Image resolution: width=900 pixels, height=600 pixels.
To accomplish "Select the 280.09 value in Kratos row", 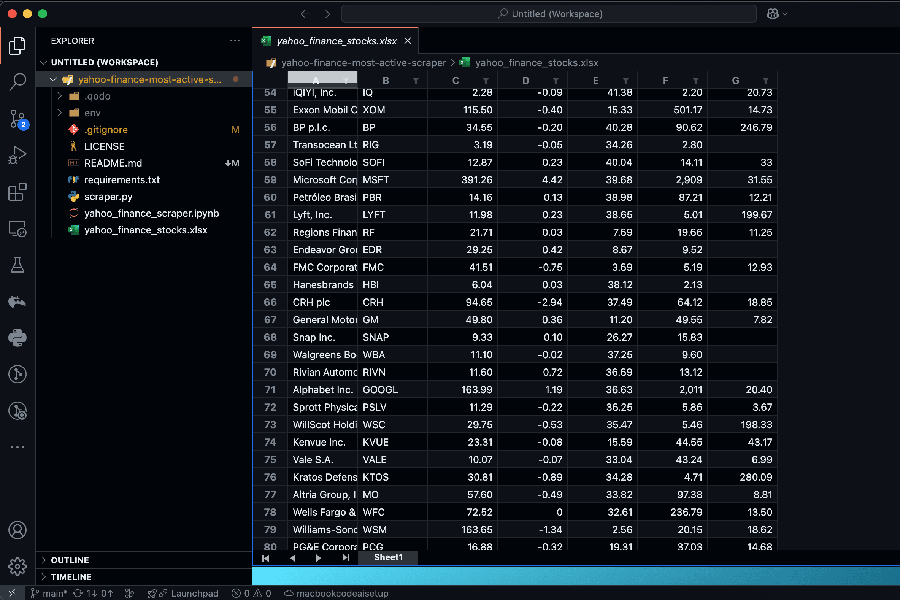I will coord(743,477).
